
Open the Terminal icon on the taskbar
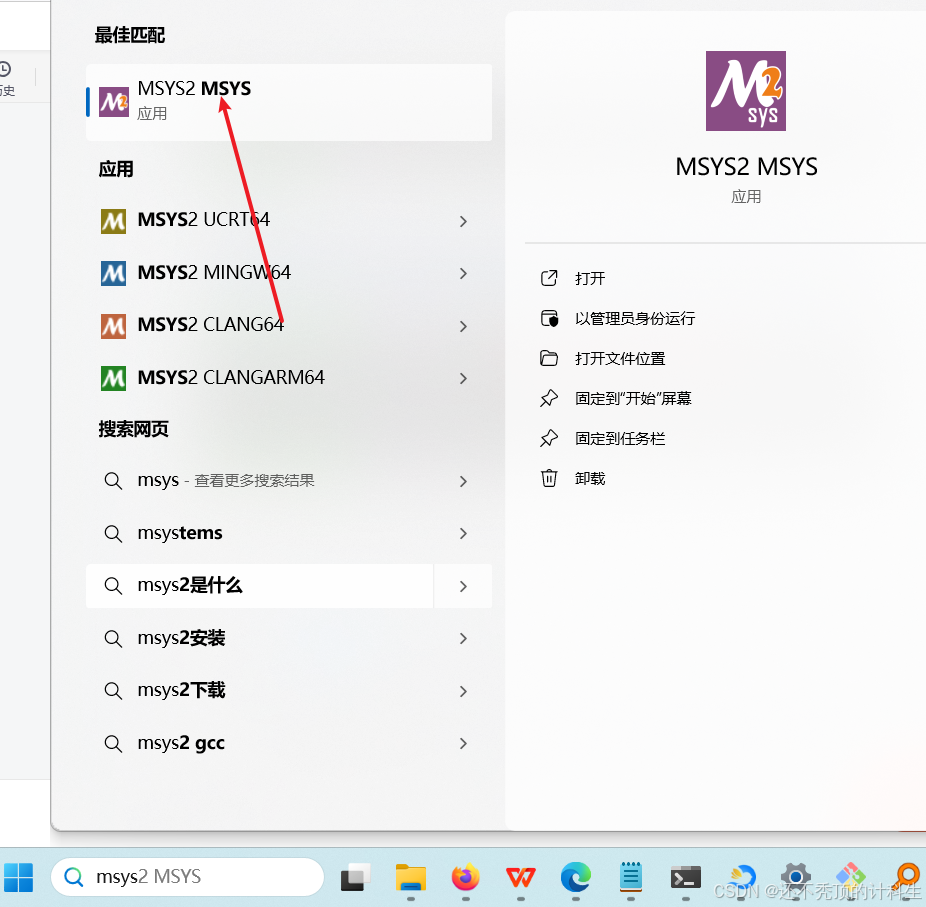pyautogui.click(x=686, y=878)
